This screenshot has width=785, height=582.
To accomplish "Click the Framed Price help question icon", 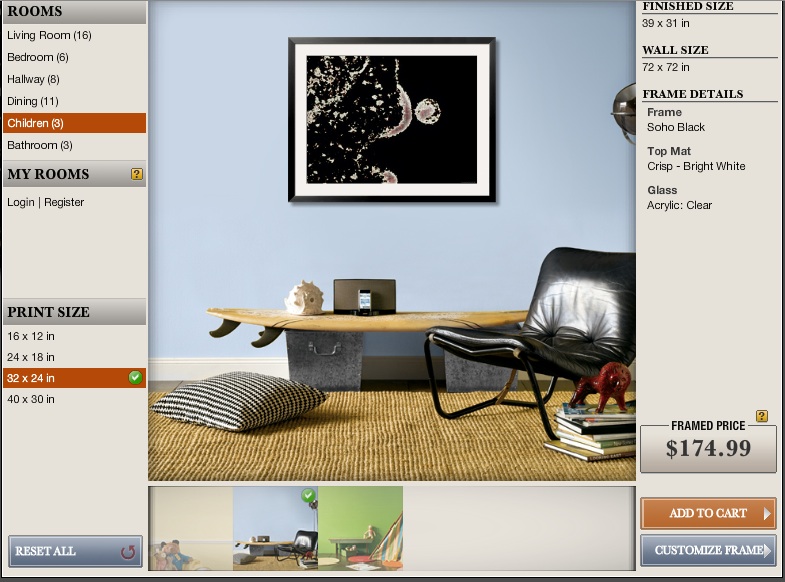I will (762, 416).
